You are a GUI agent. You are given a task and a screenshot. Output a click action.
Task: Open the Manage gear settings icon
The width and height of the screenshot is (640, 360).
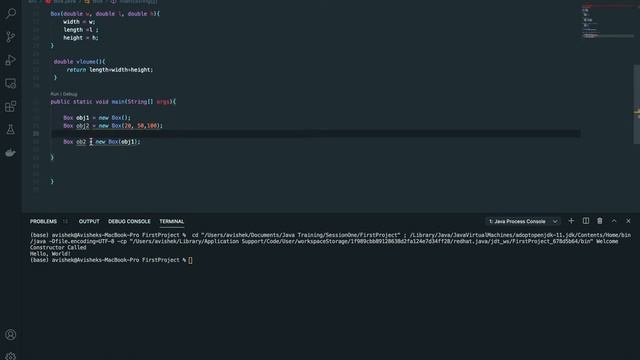click(x=11, y=356)
